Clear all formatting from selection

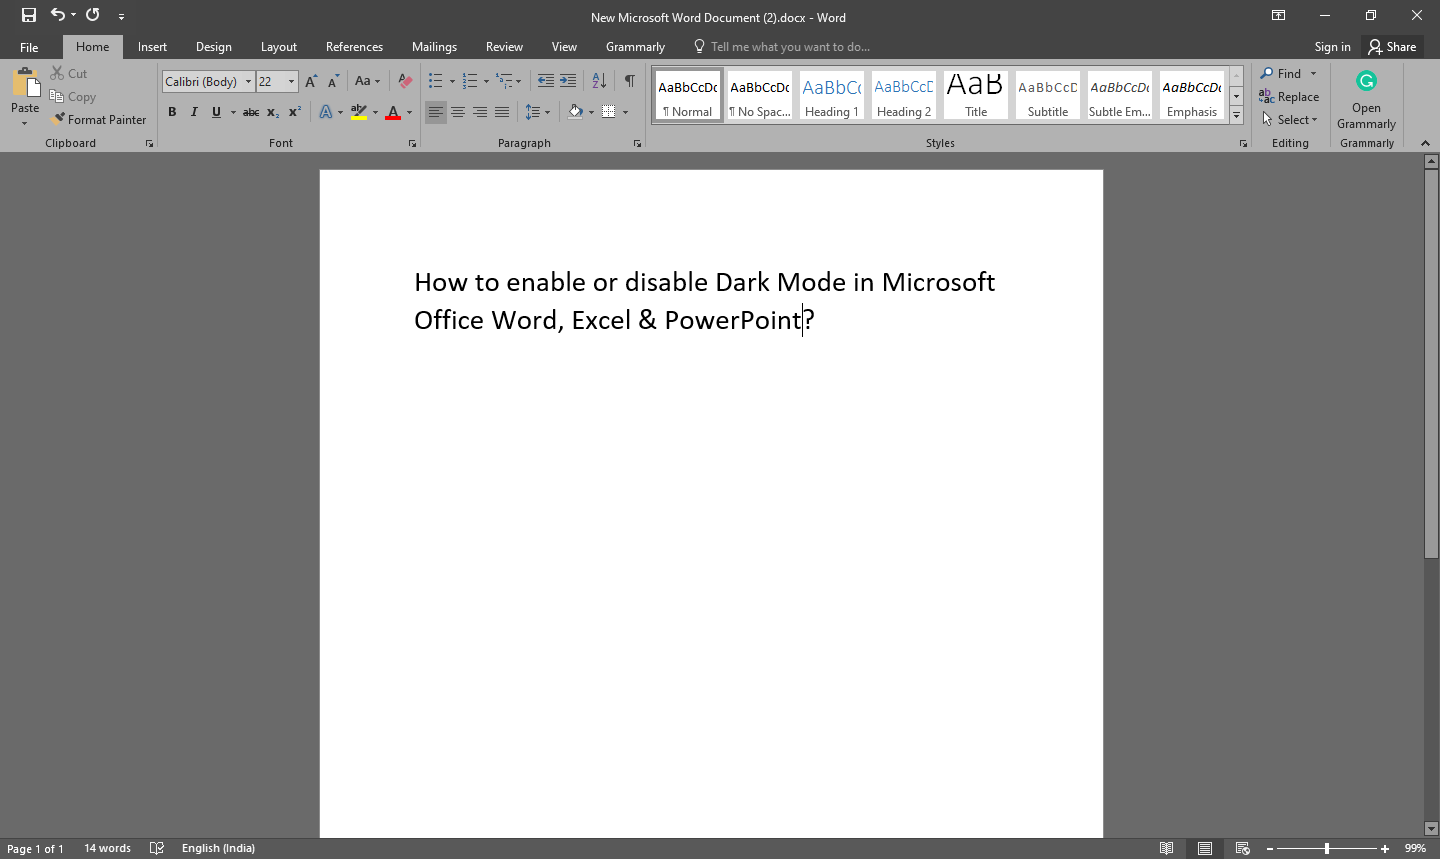405,81
